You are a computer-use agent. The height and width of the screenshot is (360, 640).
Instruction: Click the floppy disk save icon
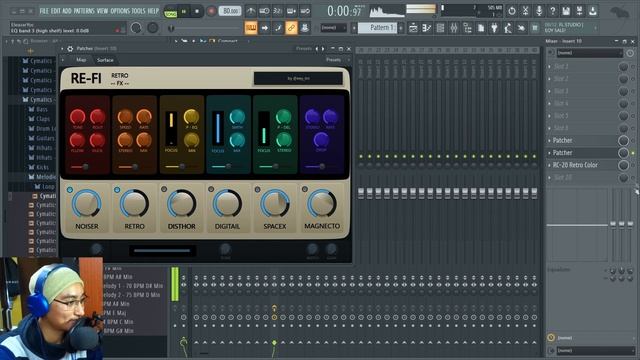pos(566,11)
